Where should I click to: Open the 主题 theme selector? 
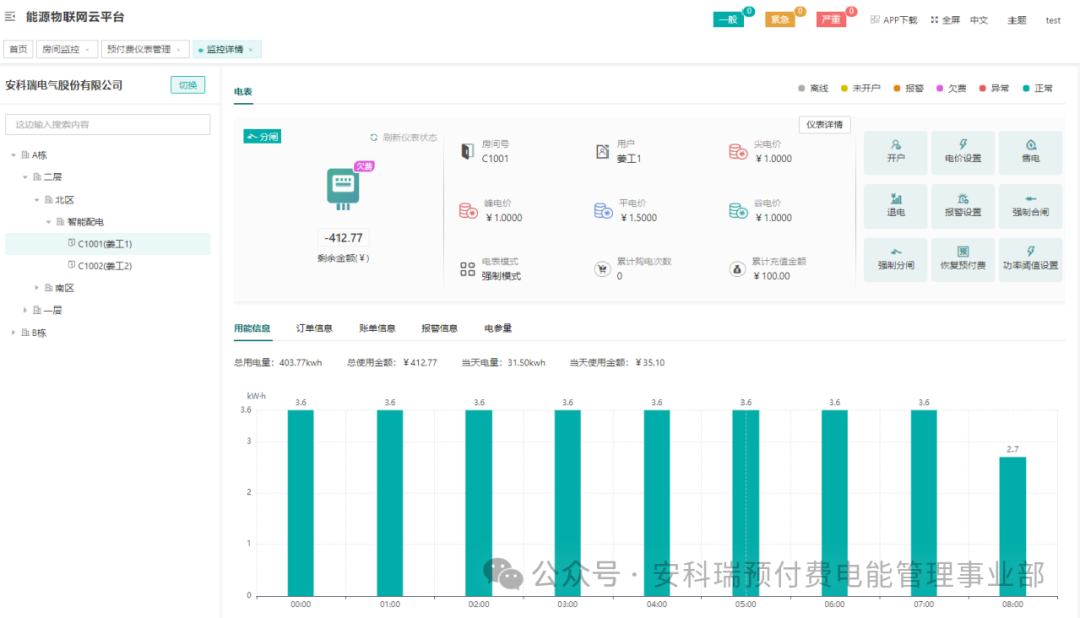coord(1017,20)
